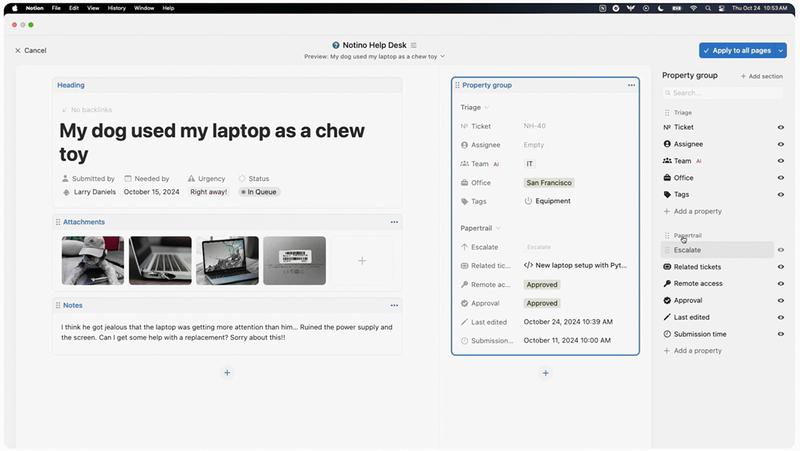Toggle visibility of Office property
This screenshot has width=800, height=451.
[x=781, y=178]
